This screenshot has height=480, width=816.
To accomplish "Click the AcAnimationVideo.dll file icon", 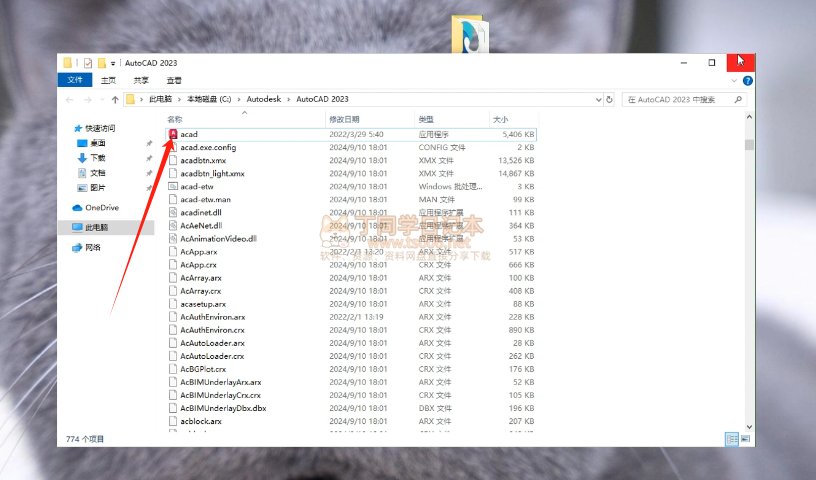I will (173, 238).
